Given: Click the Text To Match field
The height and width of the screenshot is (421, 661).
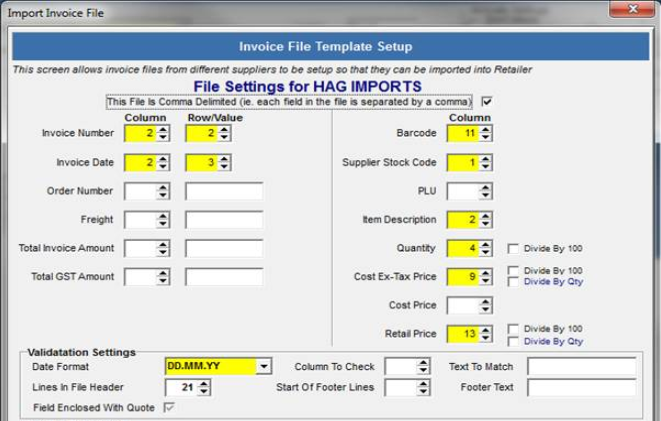Looking at the screenshot, I should coord(582,367).
